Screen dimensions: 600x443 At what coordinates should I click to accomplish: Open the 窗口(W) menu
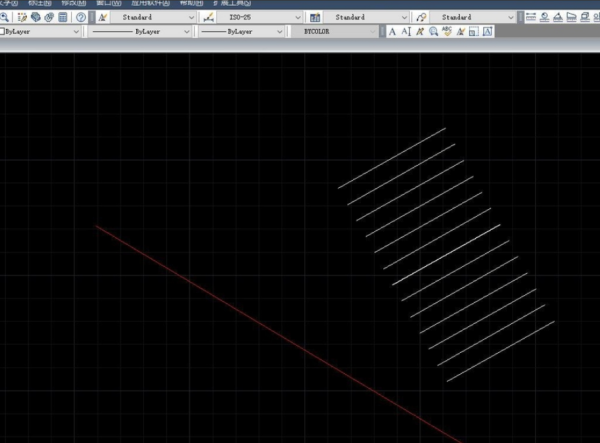(109, 3)
